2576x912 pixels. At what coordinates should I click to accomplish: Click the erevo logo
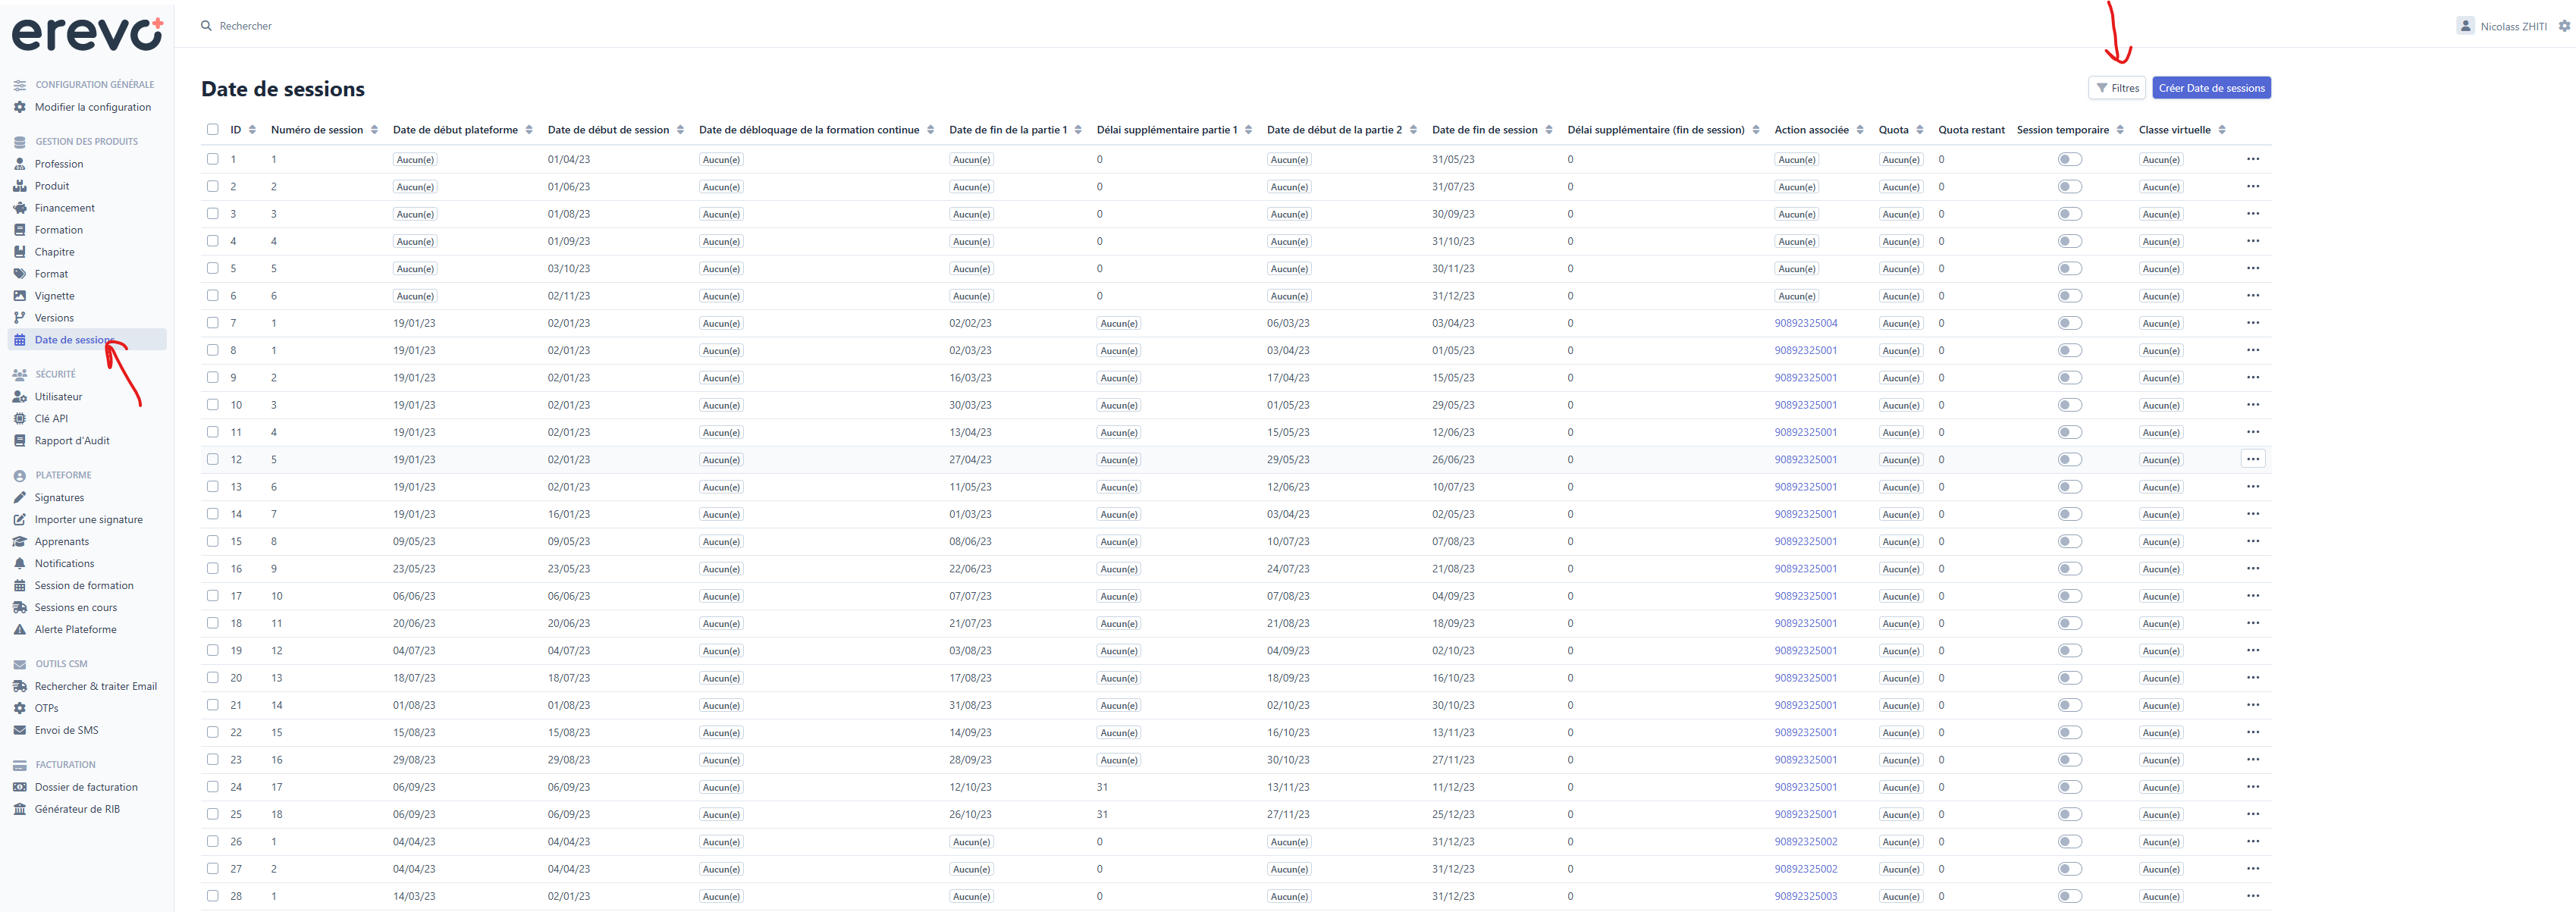[87, 34]
